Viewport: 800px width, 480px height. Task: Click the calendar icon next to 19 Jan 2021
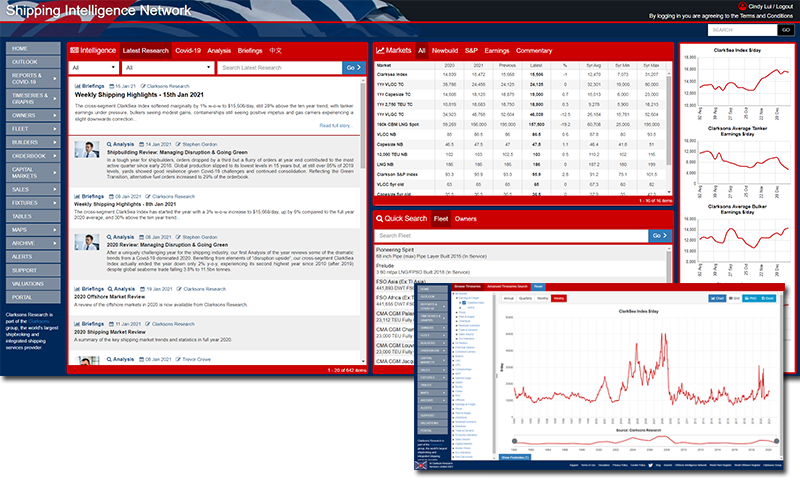tap(142, 289)
